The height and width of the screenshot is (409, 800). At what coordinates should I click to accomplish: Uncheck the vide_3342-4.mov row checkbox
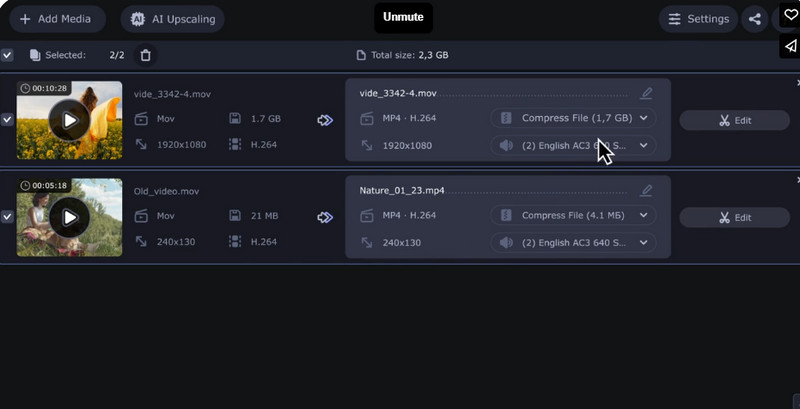pyautogui.click(x=7, y=120)
